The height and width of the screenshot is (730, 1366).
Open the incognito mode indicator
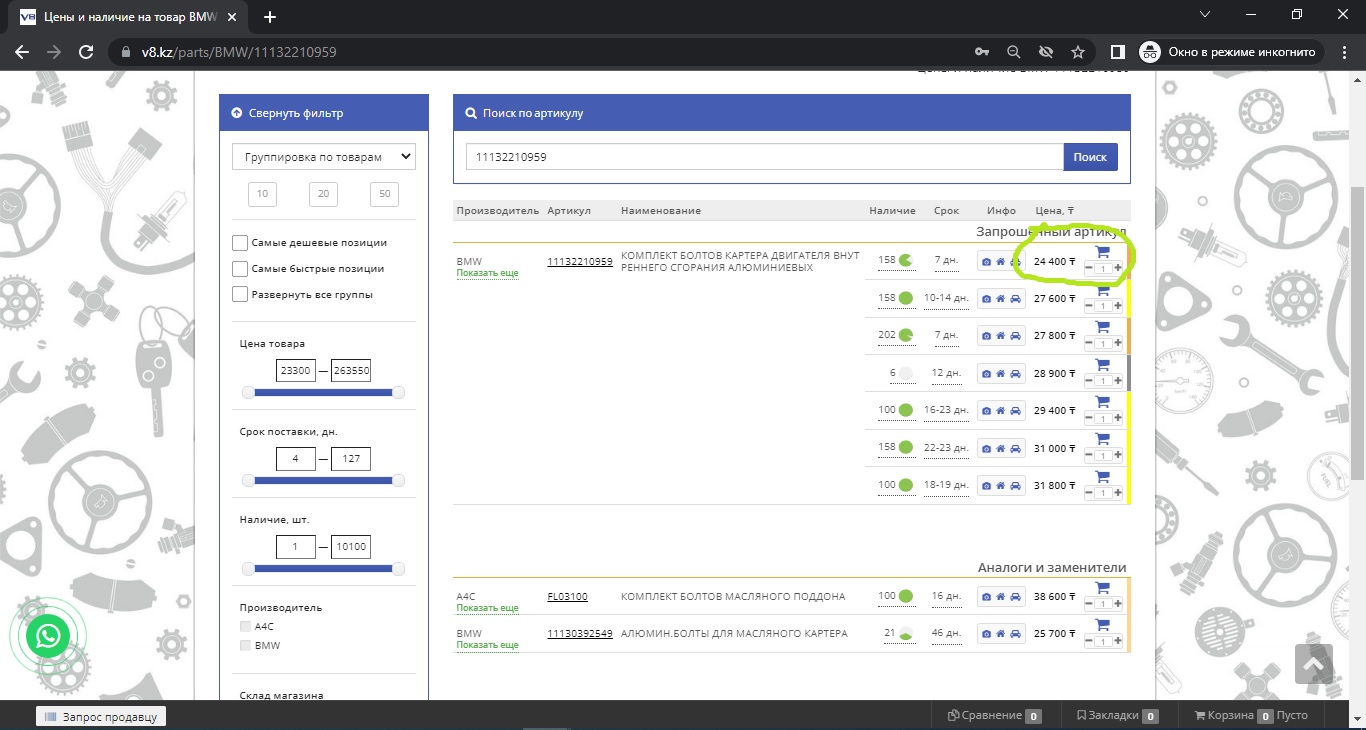coord(1232,52)
